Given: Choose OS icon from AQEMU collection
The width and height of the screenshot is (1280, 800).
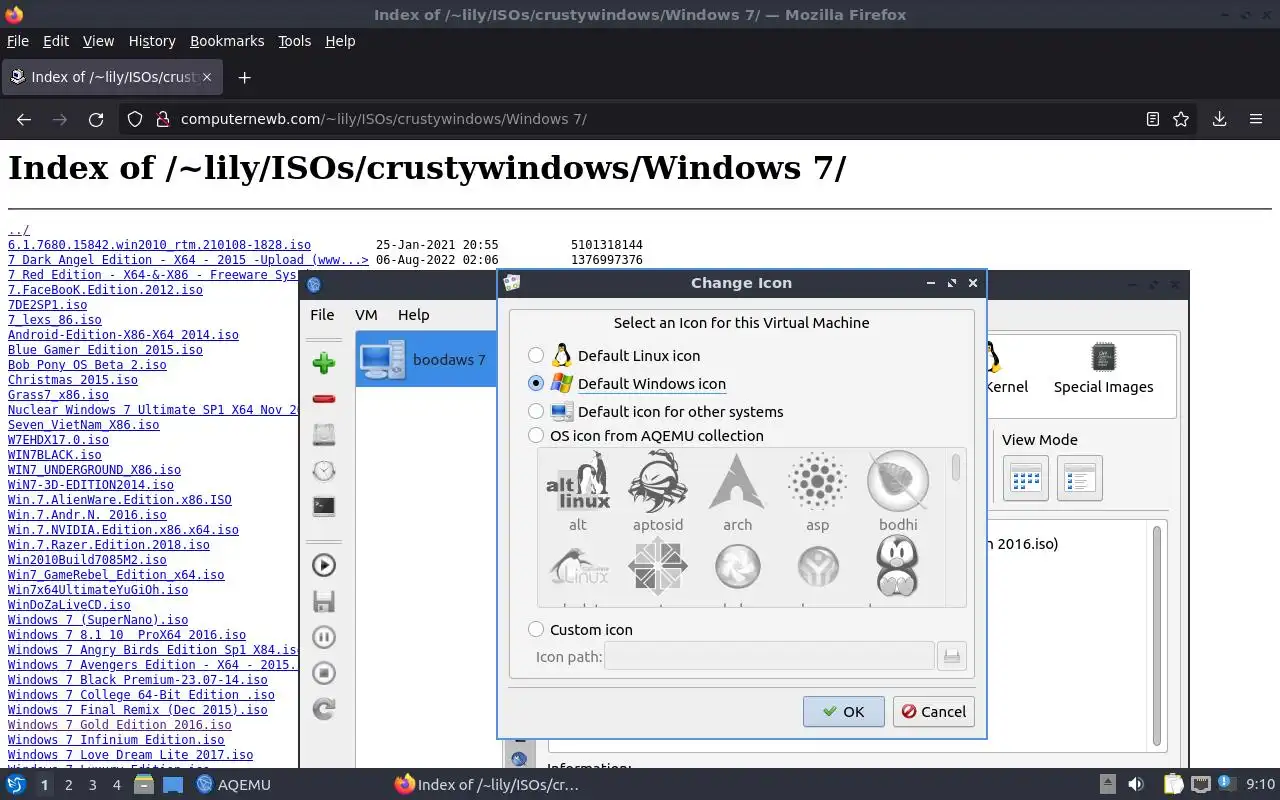Looking at the screenshot, I should click(536, 435).
